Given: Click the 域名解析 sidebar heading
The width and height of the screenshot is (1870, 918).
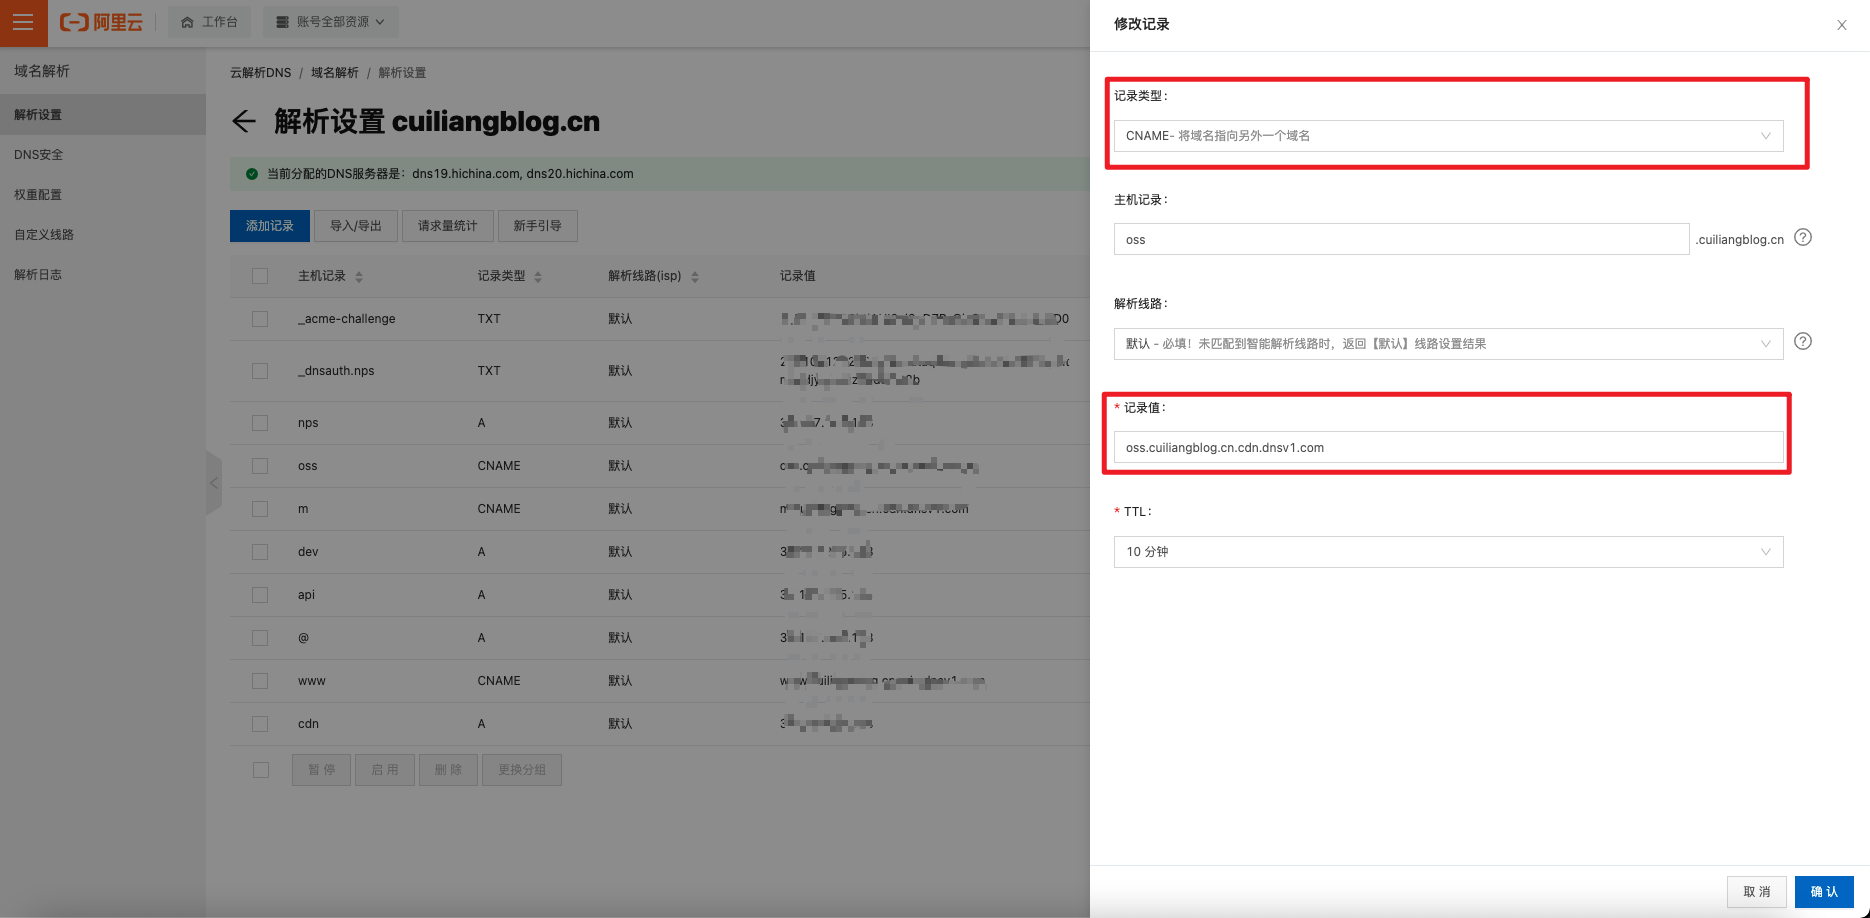Looking at the screenshot, I should click(42, 71).
